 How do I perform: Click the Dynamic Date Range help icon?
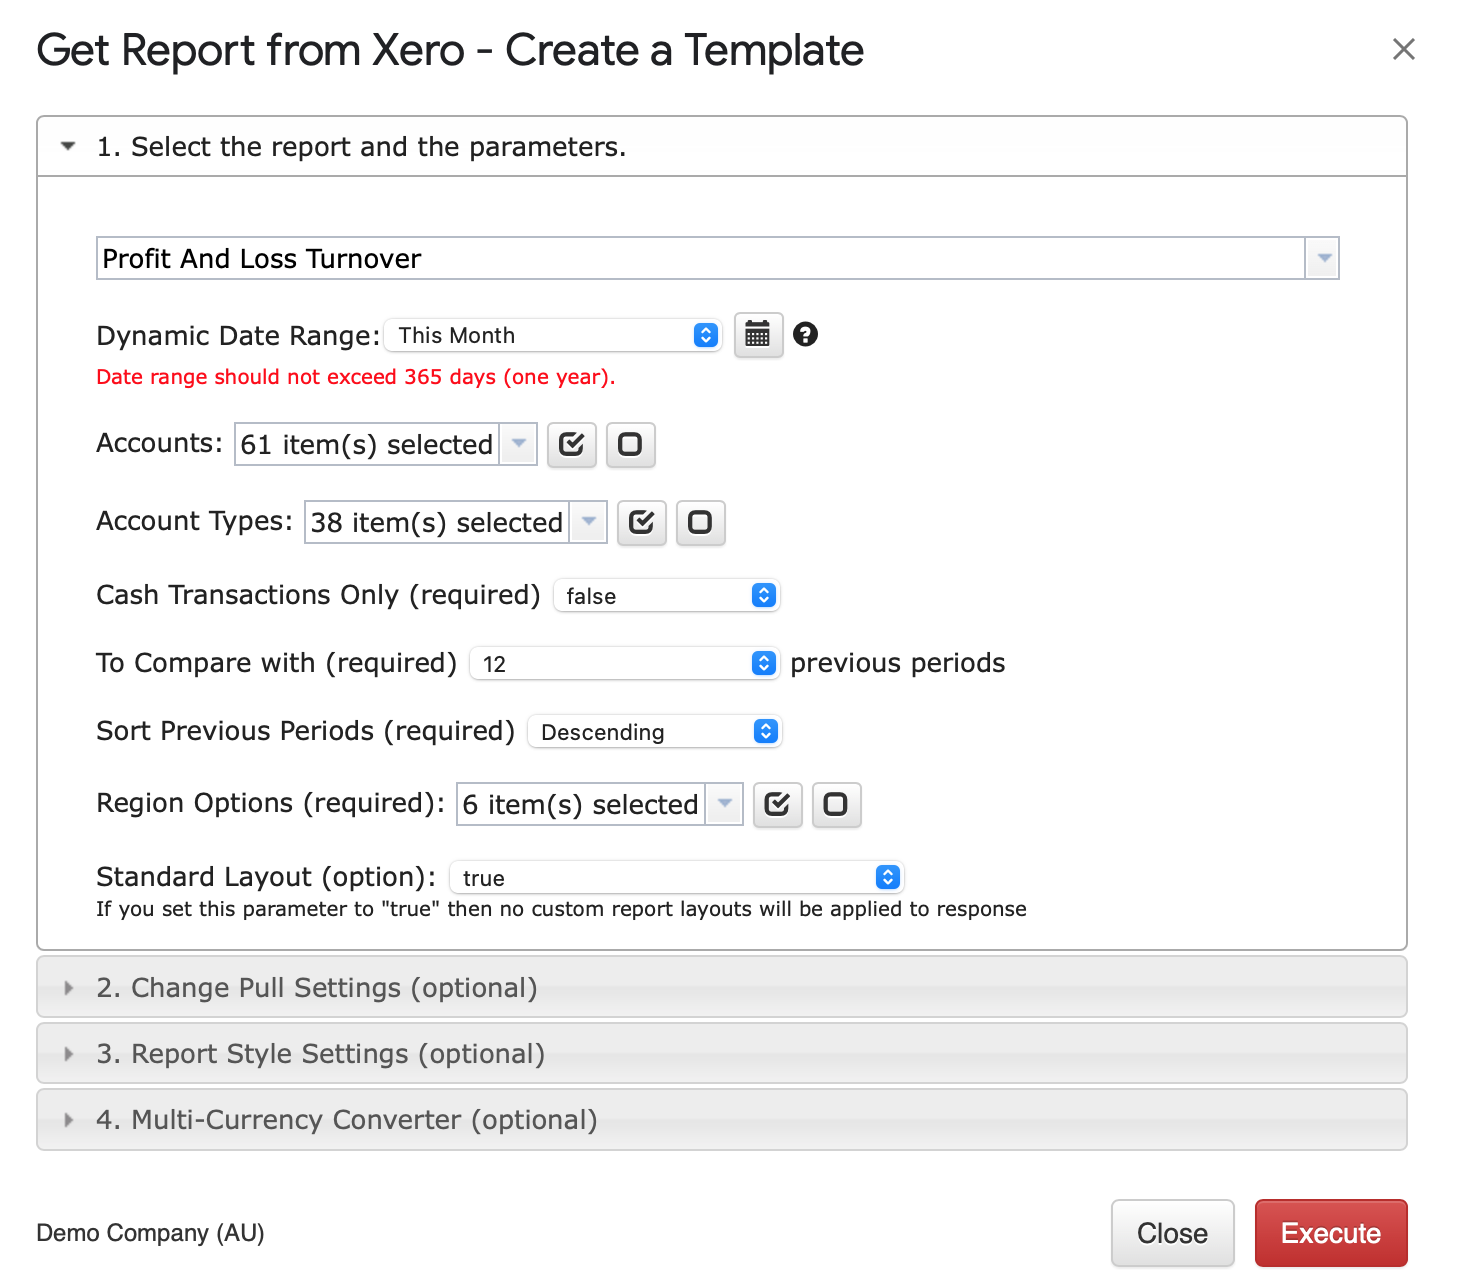tap(805, 335)
